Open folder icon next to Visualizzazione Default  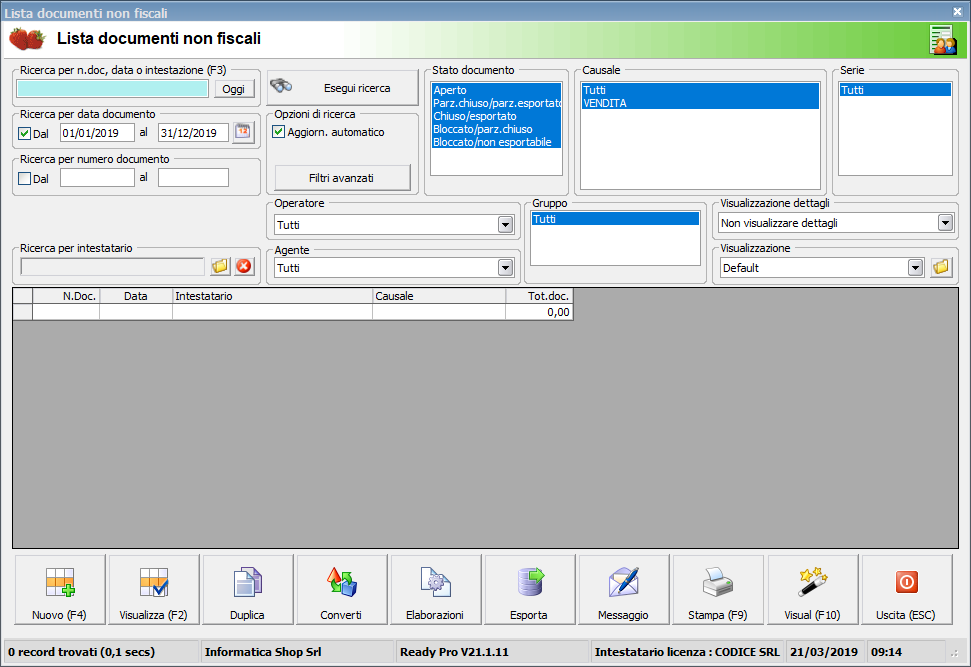(x=941, y=267)
